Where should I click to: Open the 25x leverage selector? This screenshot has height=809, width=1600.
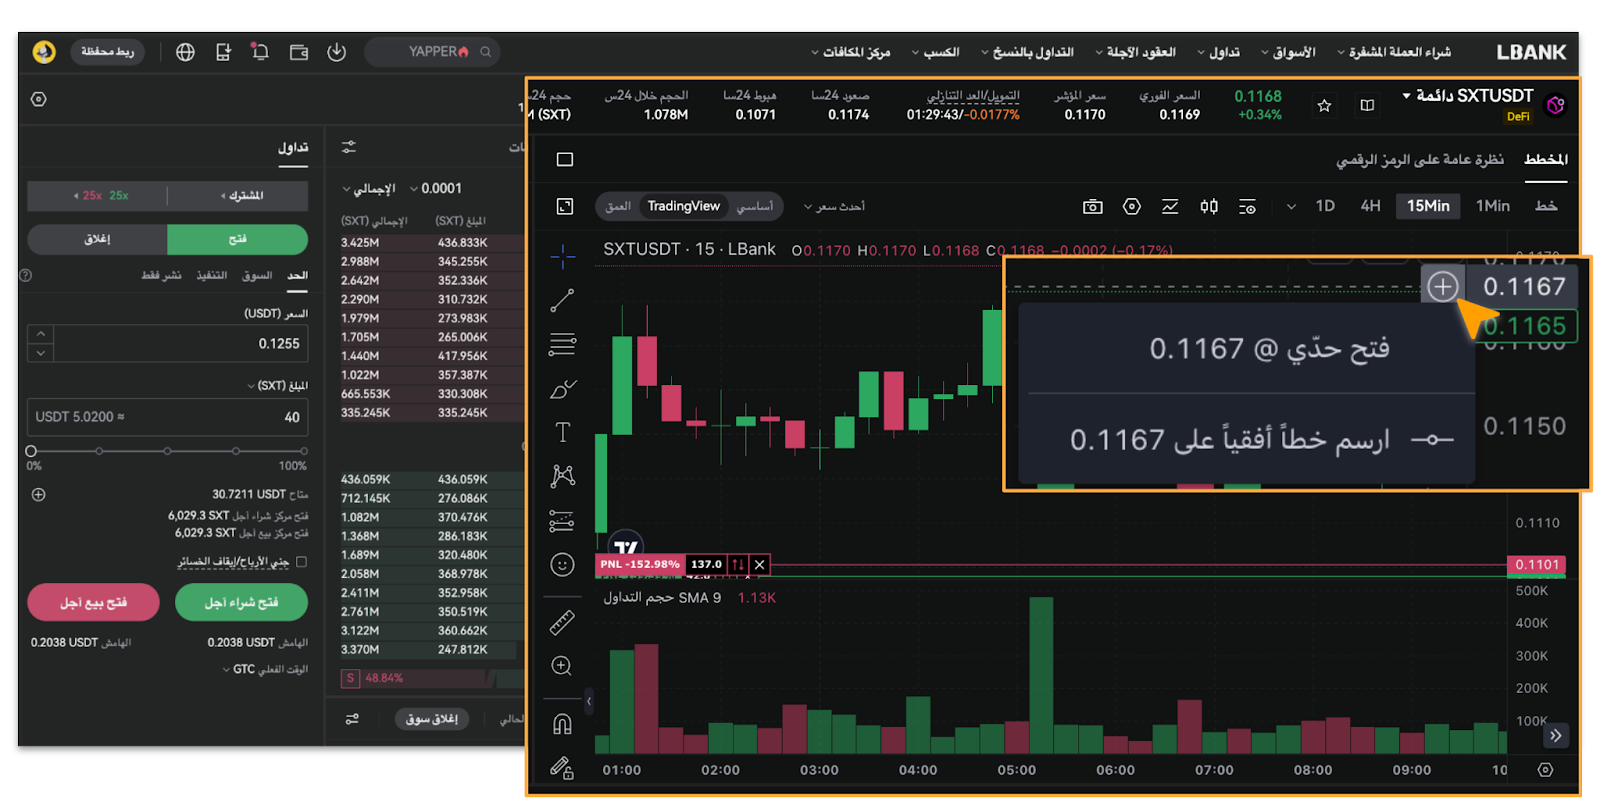[x=99, y=196]
